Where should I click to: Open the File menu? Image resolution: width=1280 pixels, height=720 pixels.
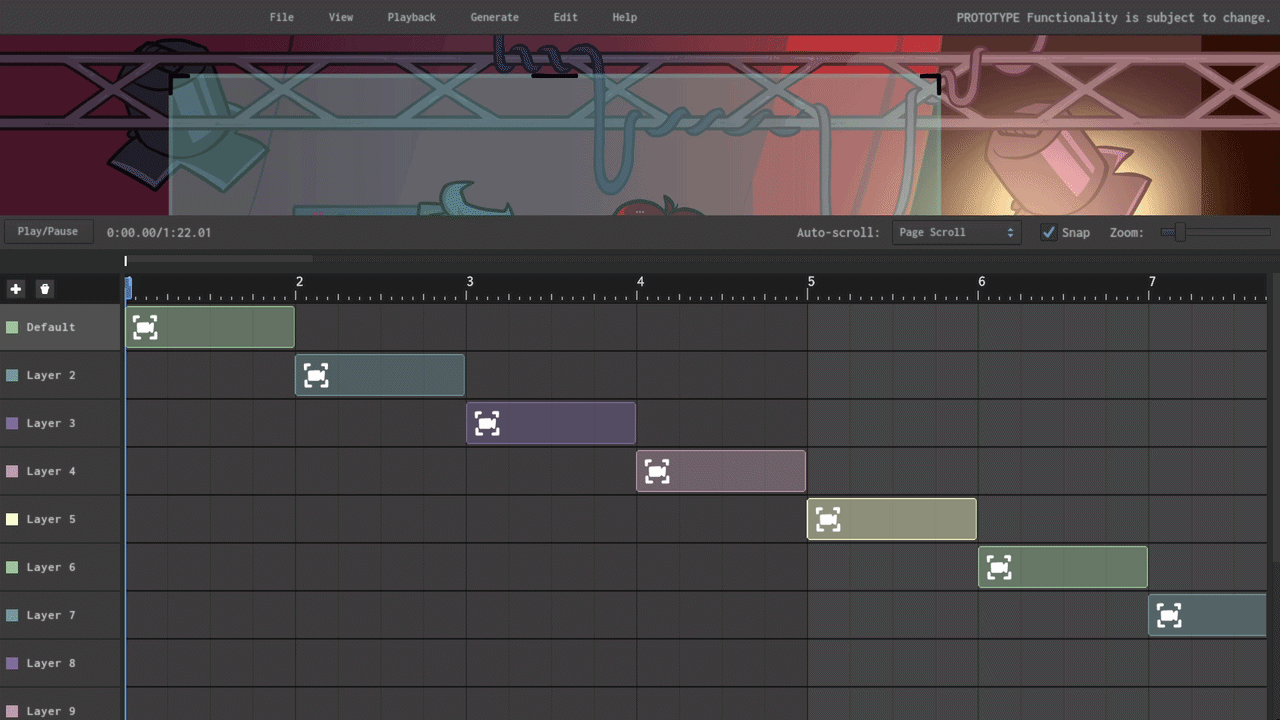[282, 17]
